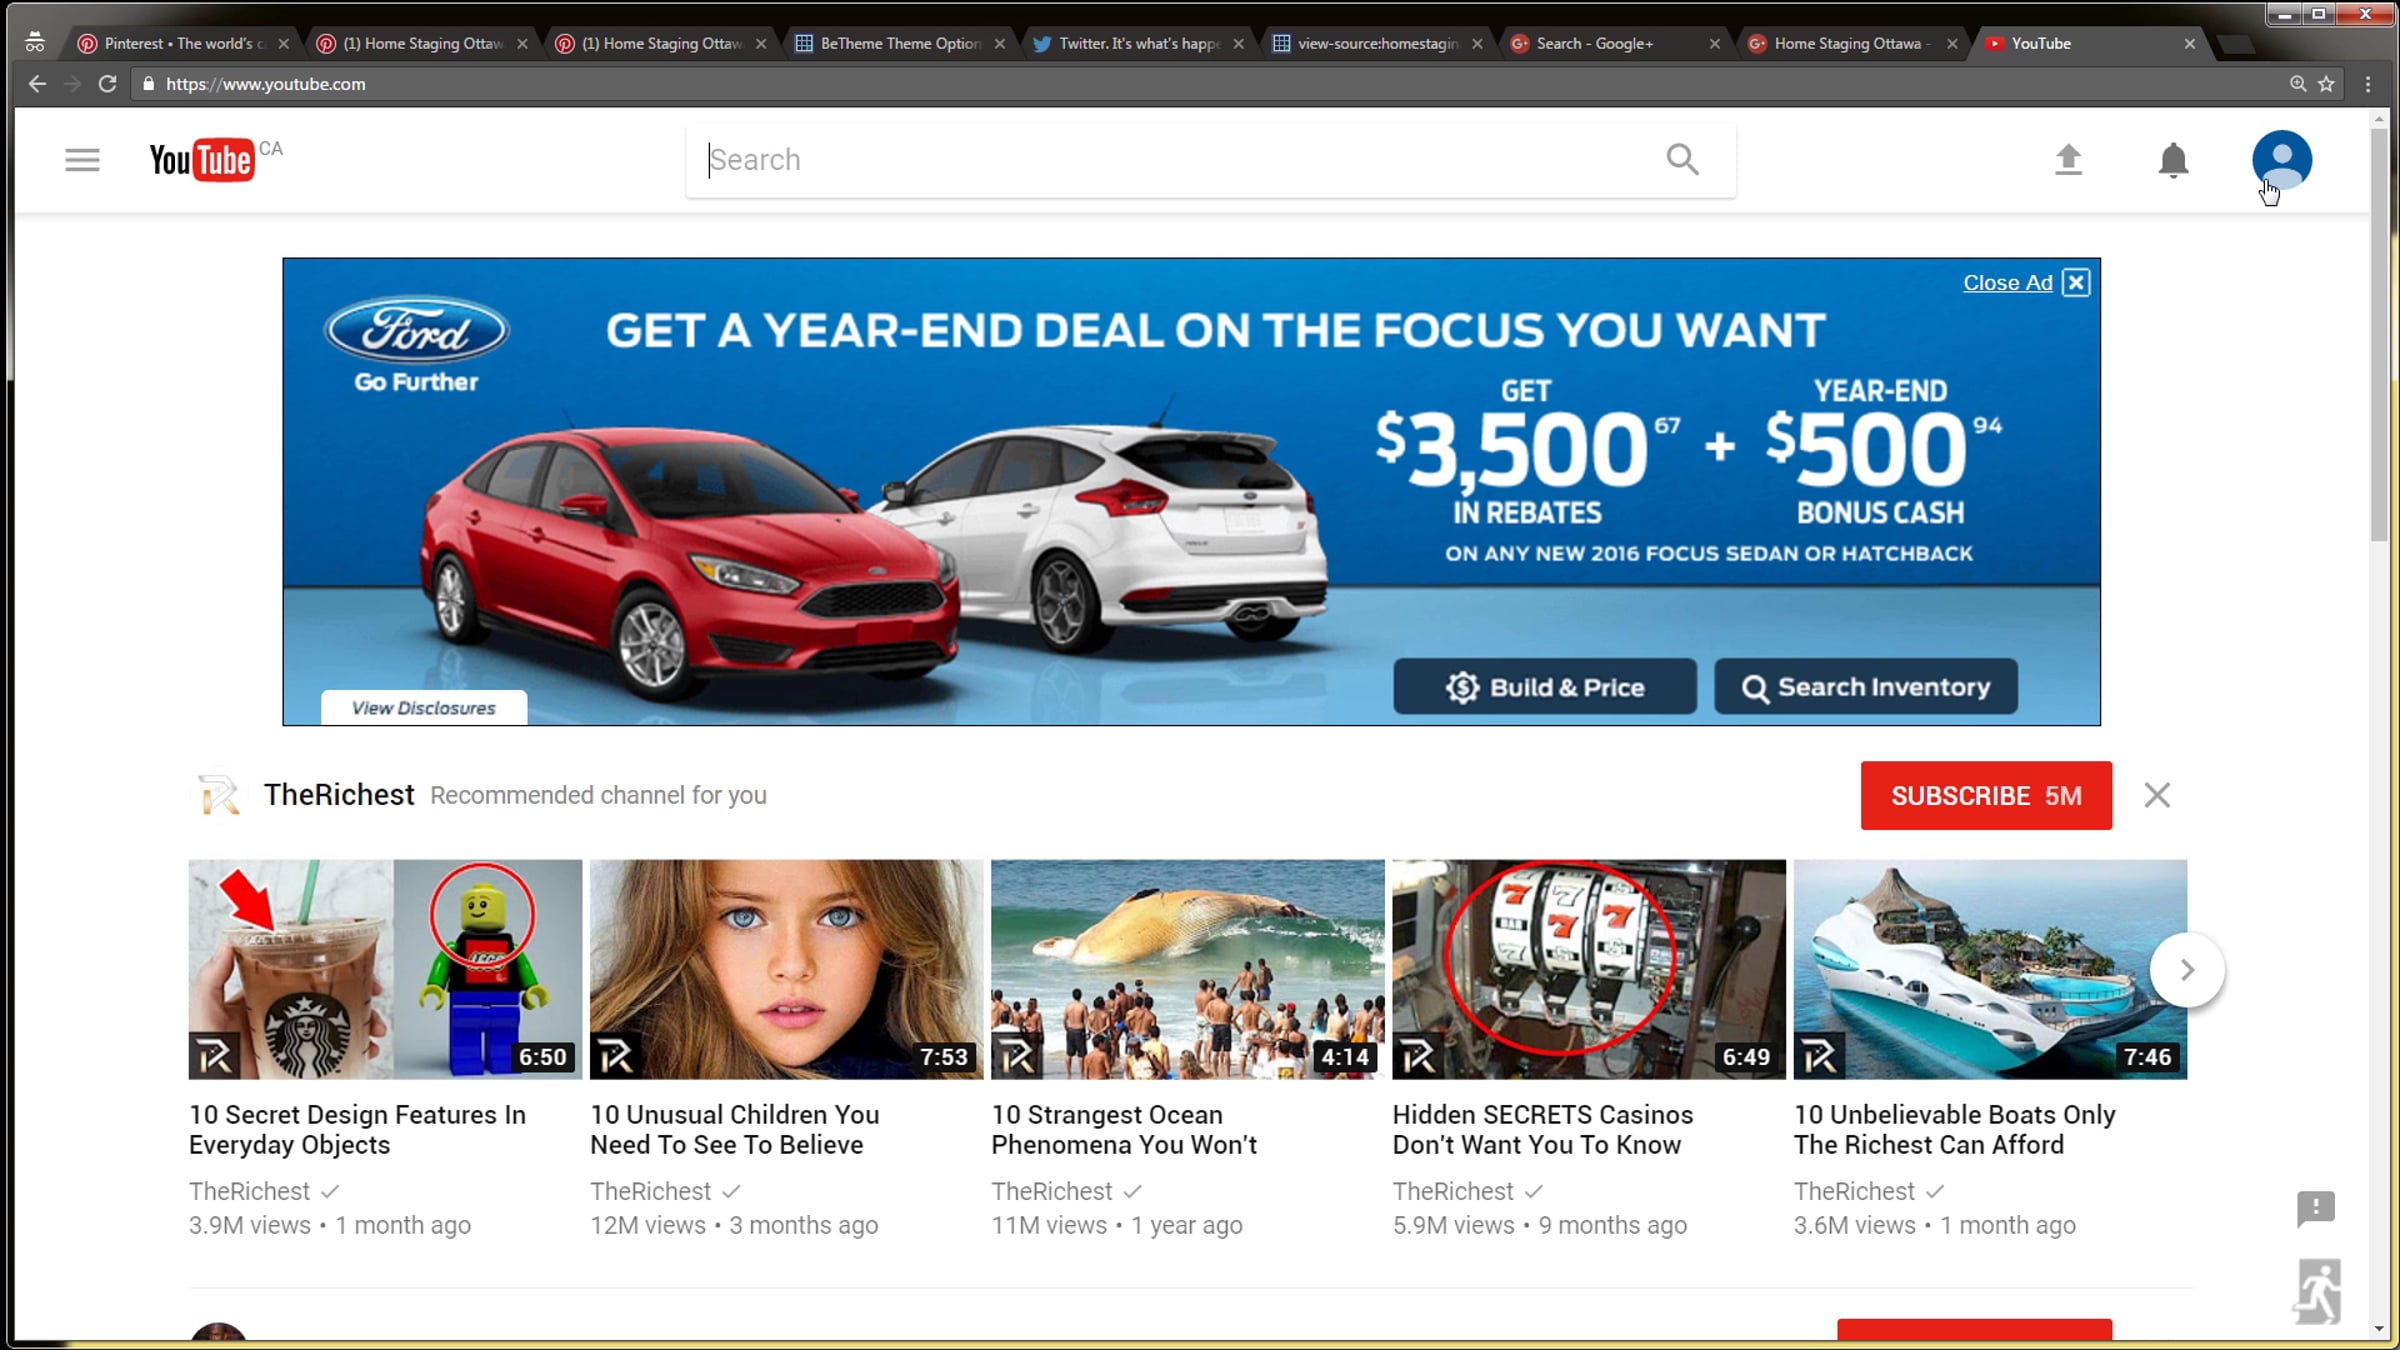Click the running figure icon at bottom right
Screen dimensions: 2400x1350
pyautogui.click(x=2318, y=1291)
